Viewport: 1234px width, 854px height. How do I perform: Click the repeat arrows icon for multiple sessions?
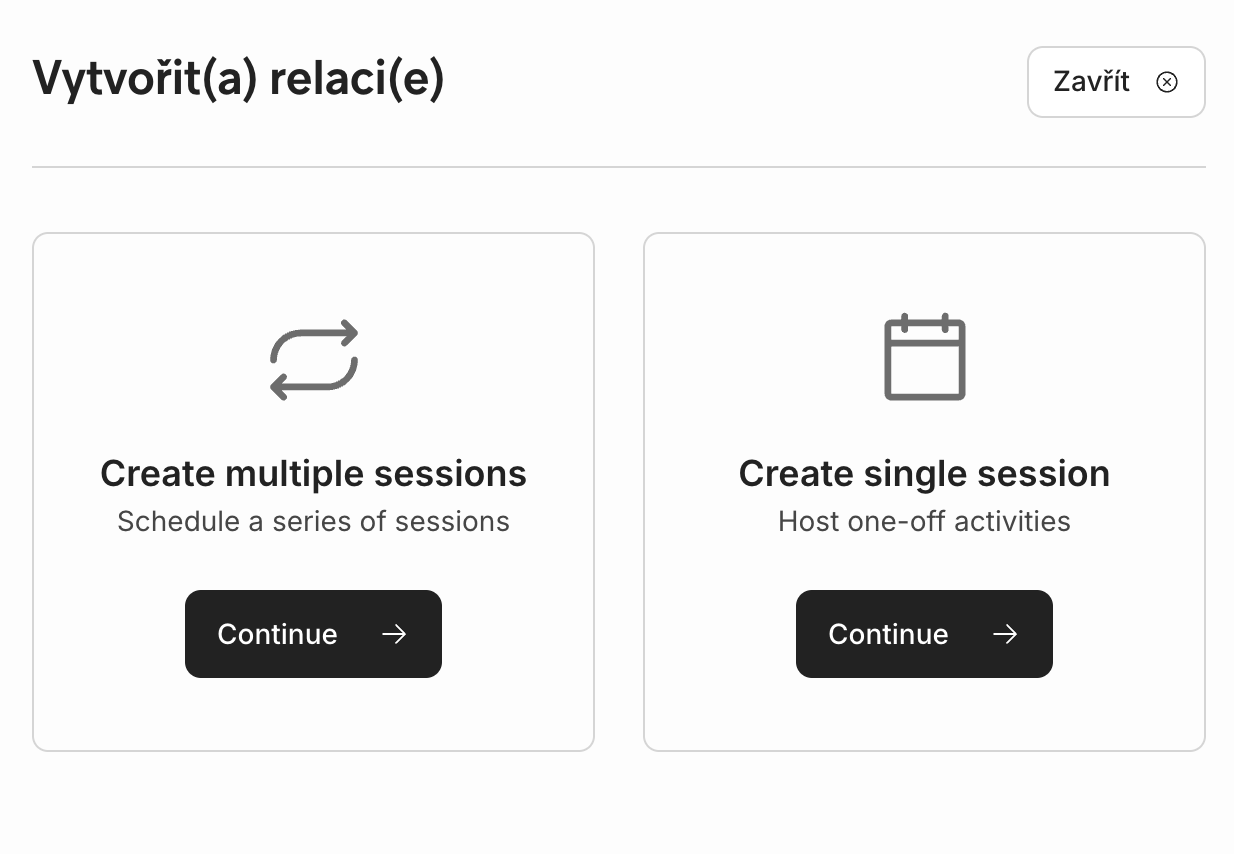coord(313,360)
